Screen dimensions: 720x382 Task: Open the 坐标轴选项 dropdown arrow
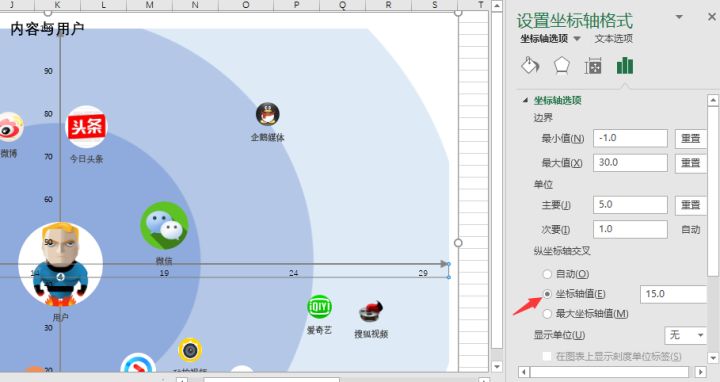tap(577, 39)
